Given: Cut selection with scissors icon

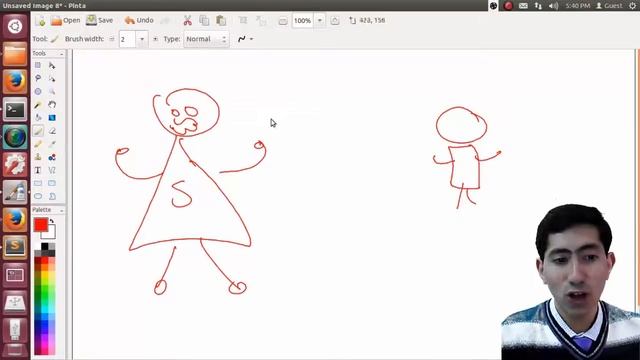Looking at the screenshot, I should pyautogui.click(x=187, y=20).
